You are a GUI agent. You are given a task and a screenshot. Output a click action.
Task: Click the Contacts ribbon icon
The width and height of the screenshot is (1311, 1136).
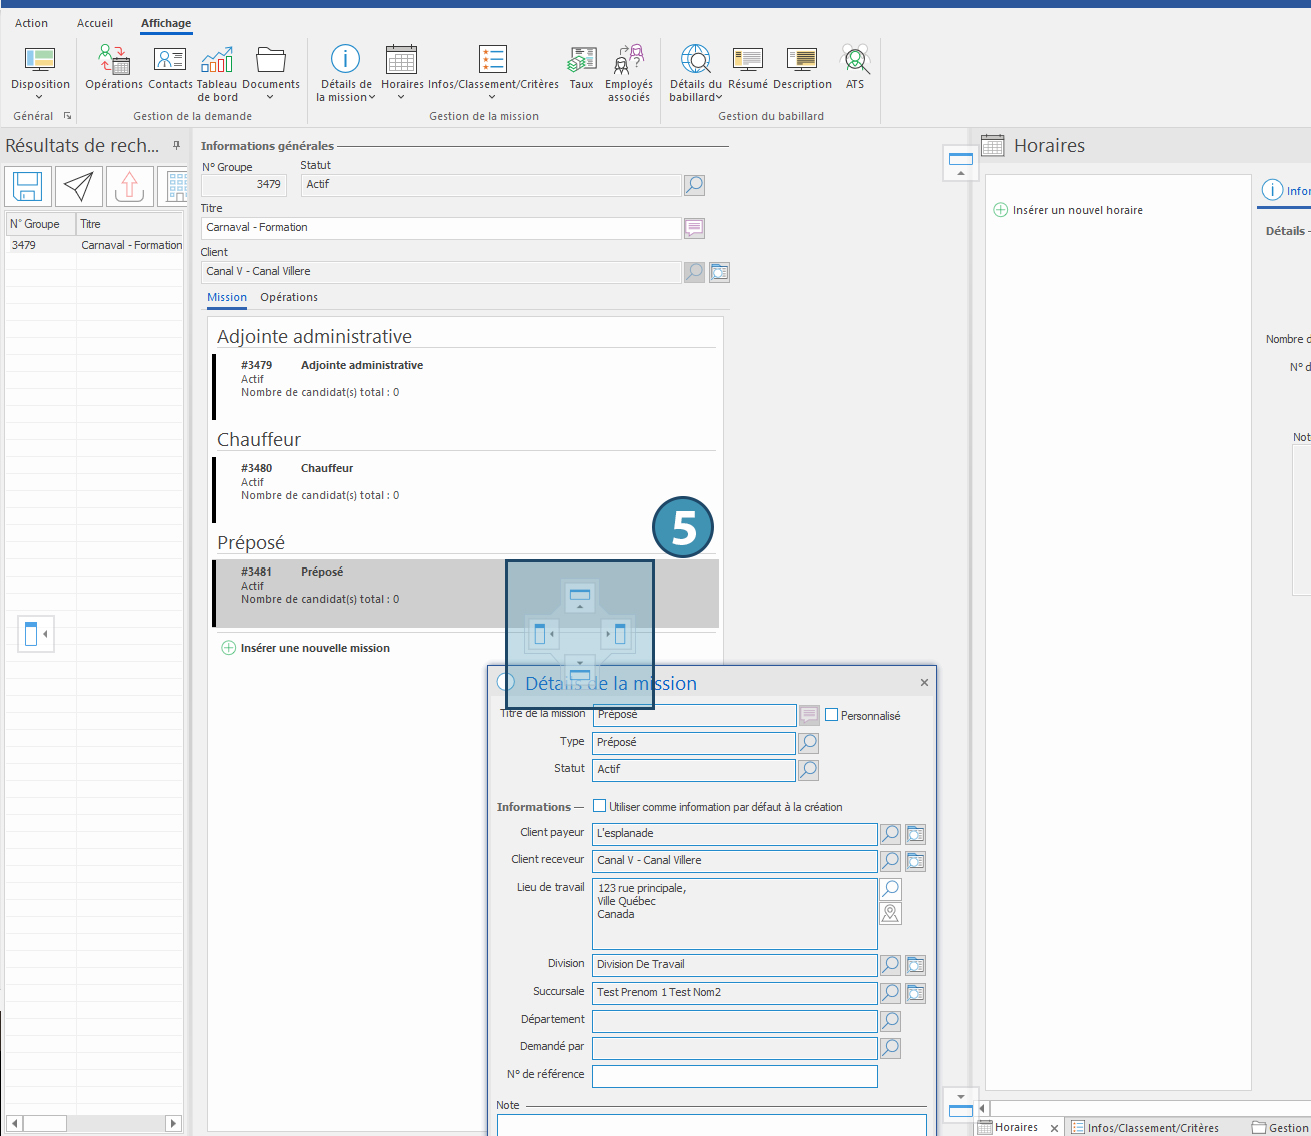170,69
